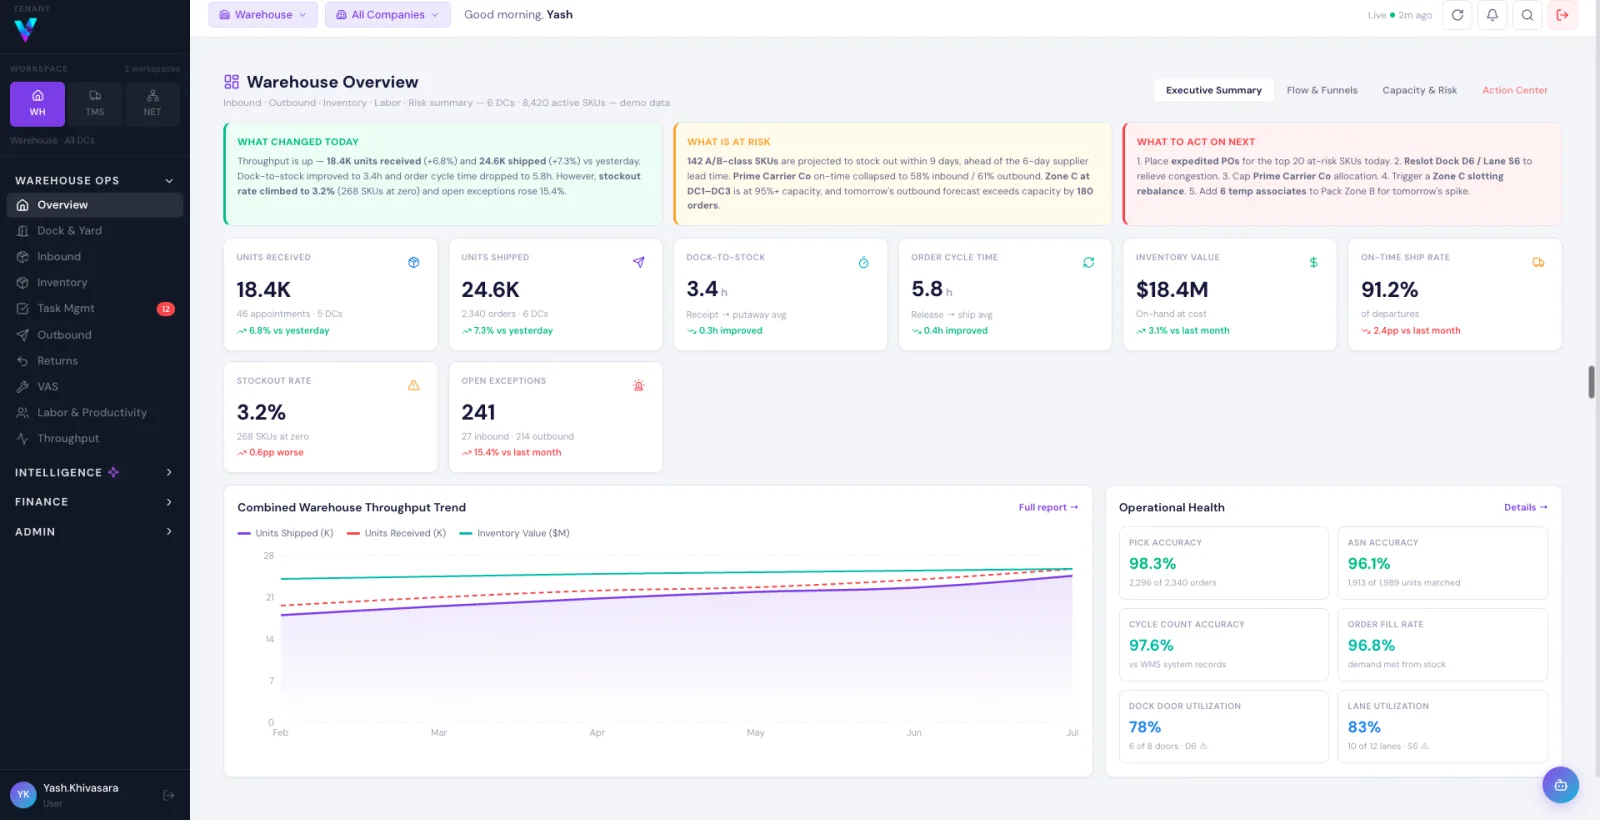Open Returns in sidebar

(95, 361)
